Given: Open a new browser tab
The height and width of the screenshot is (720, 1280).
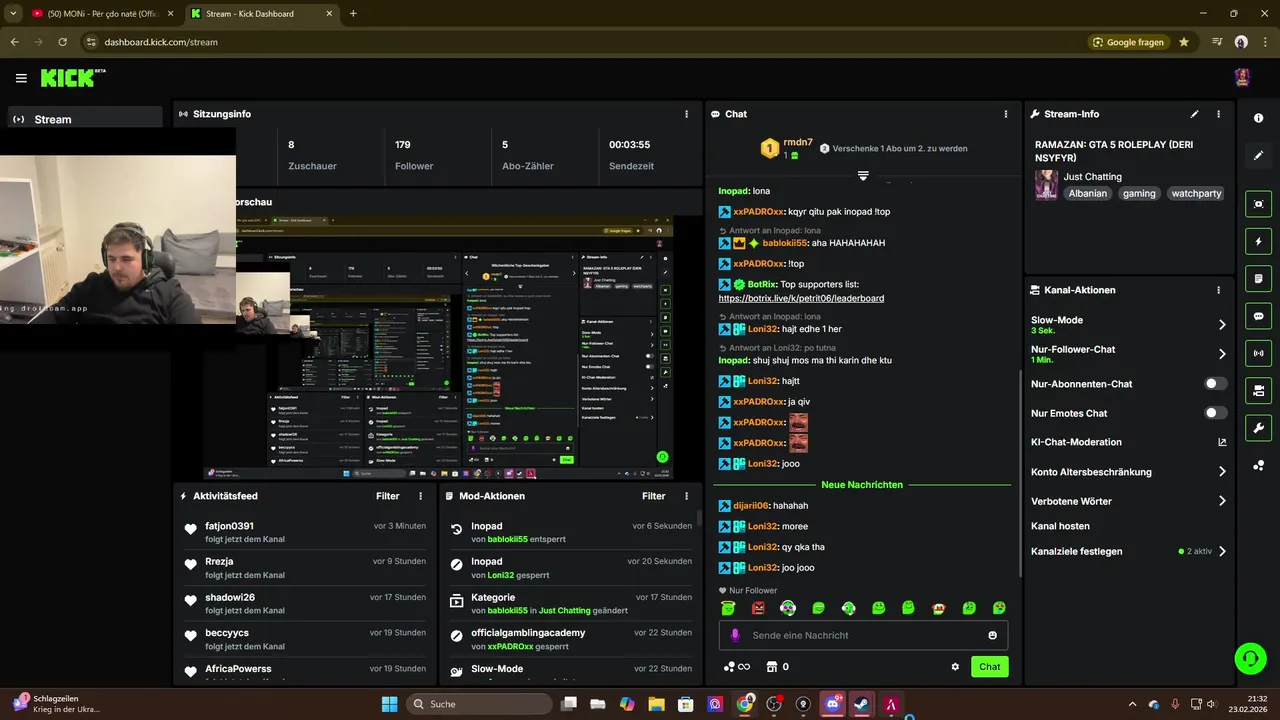Looking at the screenshot, I should coord(353,14).
